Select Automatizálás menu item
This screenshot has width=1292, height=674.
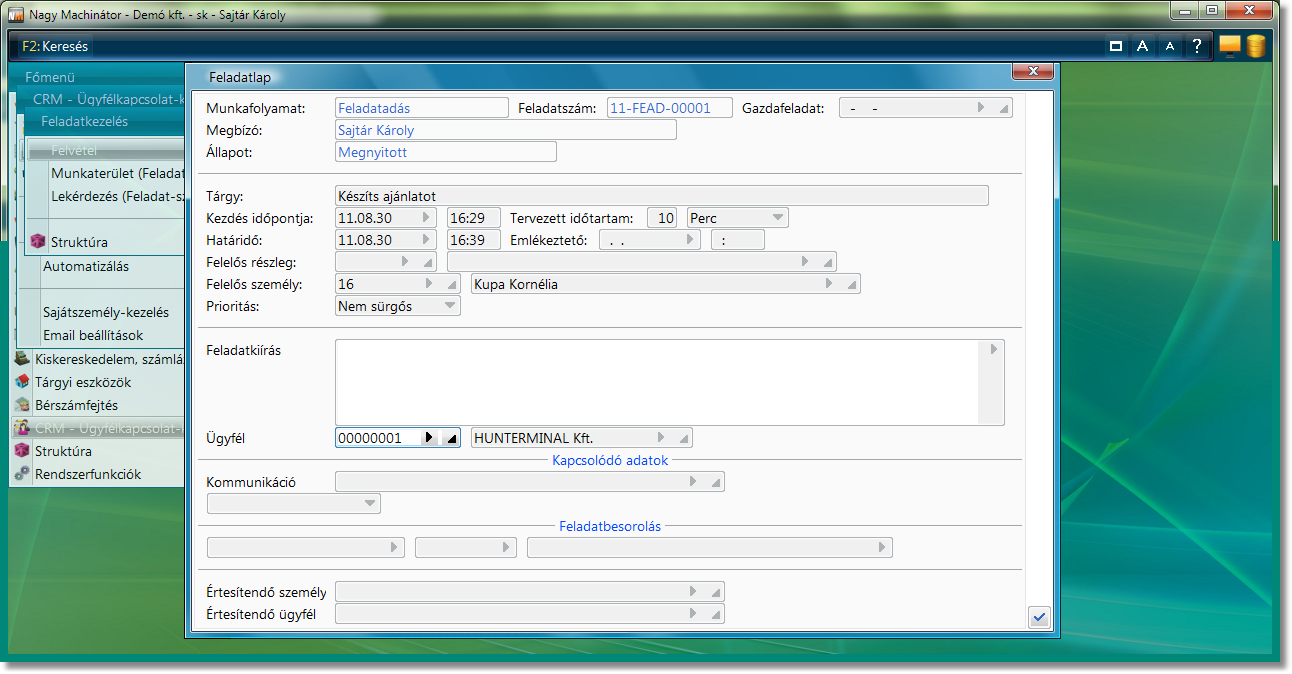point(86,267)
